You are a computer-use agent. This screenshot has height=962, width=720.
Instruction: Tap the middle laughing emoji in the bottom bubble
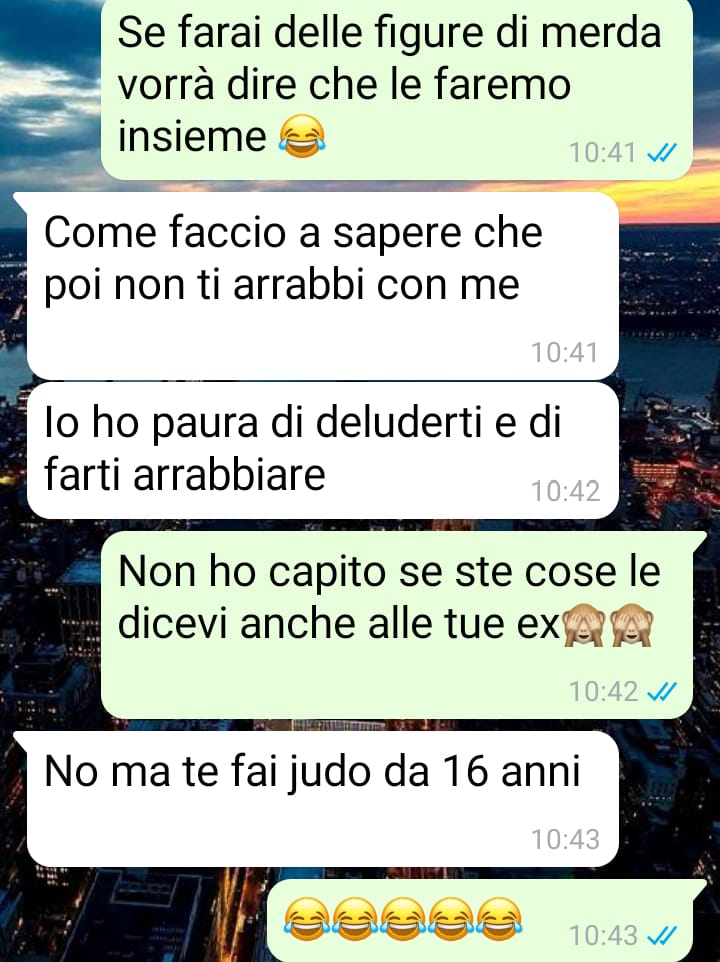click(404, 919)
